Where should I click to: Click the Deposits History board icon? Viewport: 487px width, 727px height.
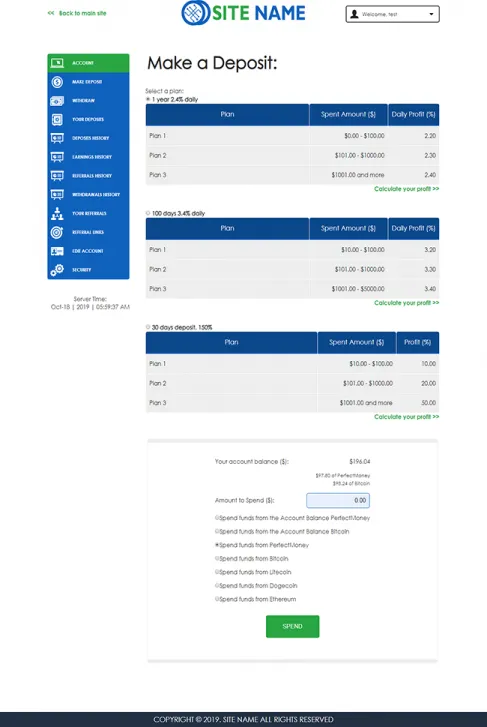tap(57, 138)
